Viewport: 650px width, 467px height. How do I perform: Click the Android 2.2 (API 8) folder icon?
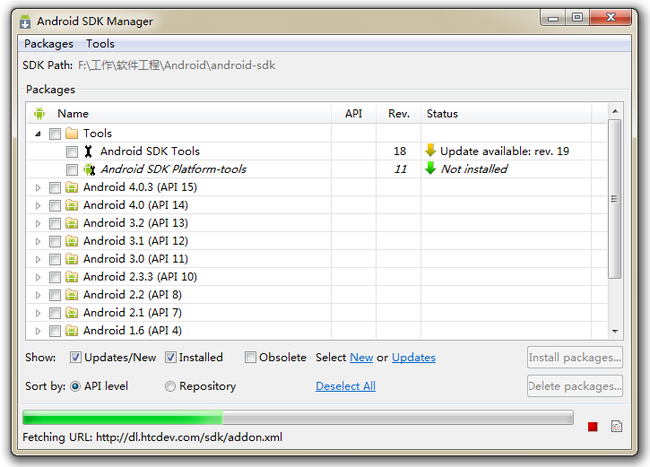point(72,295)
